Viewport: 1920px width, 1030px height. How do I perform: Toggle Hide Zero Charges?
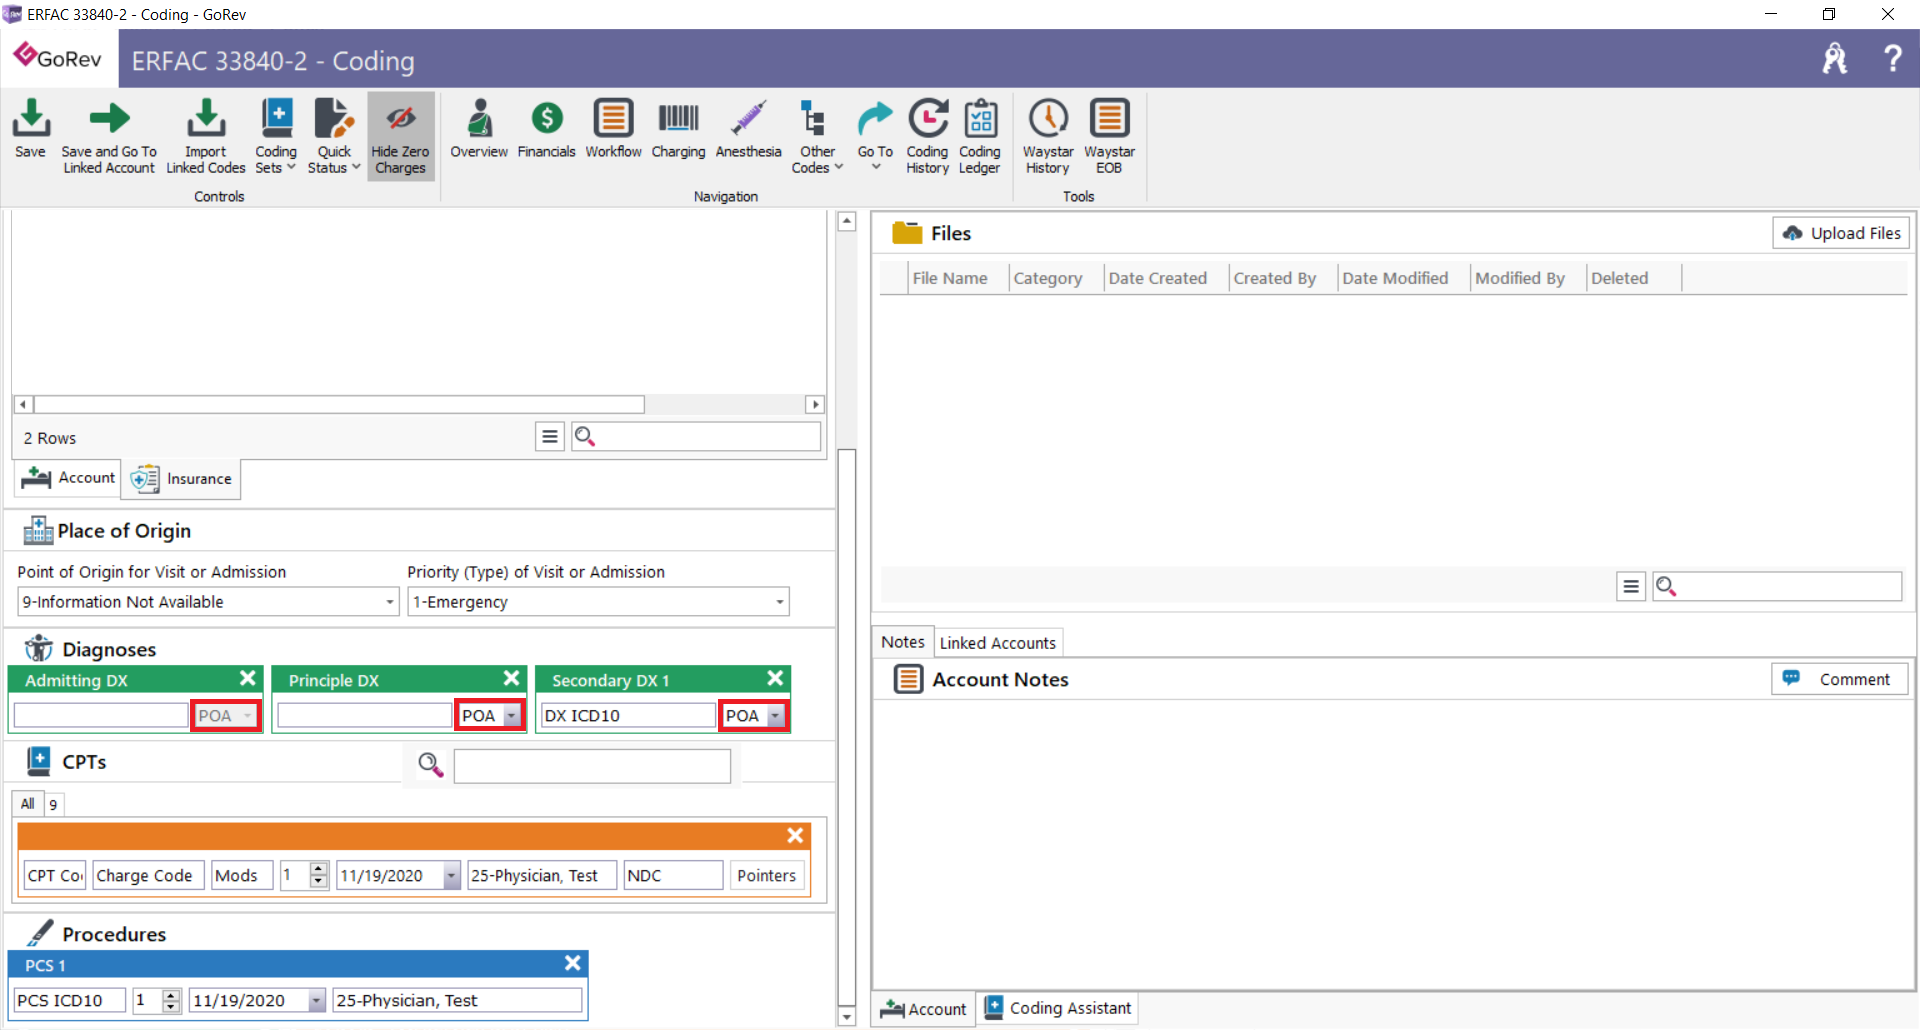point(401,137)
